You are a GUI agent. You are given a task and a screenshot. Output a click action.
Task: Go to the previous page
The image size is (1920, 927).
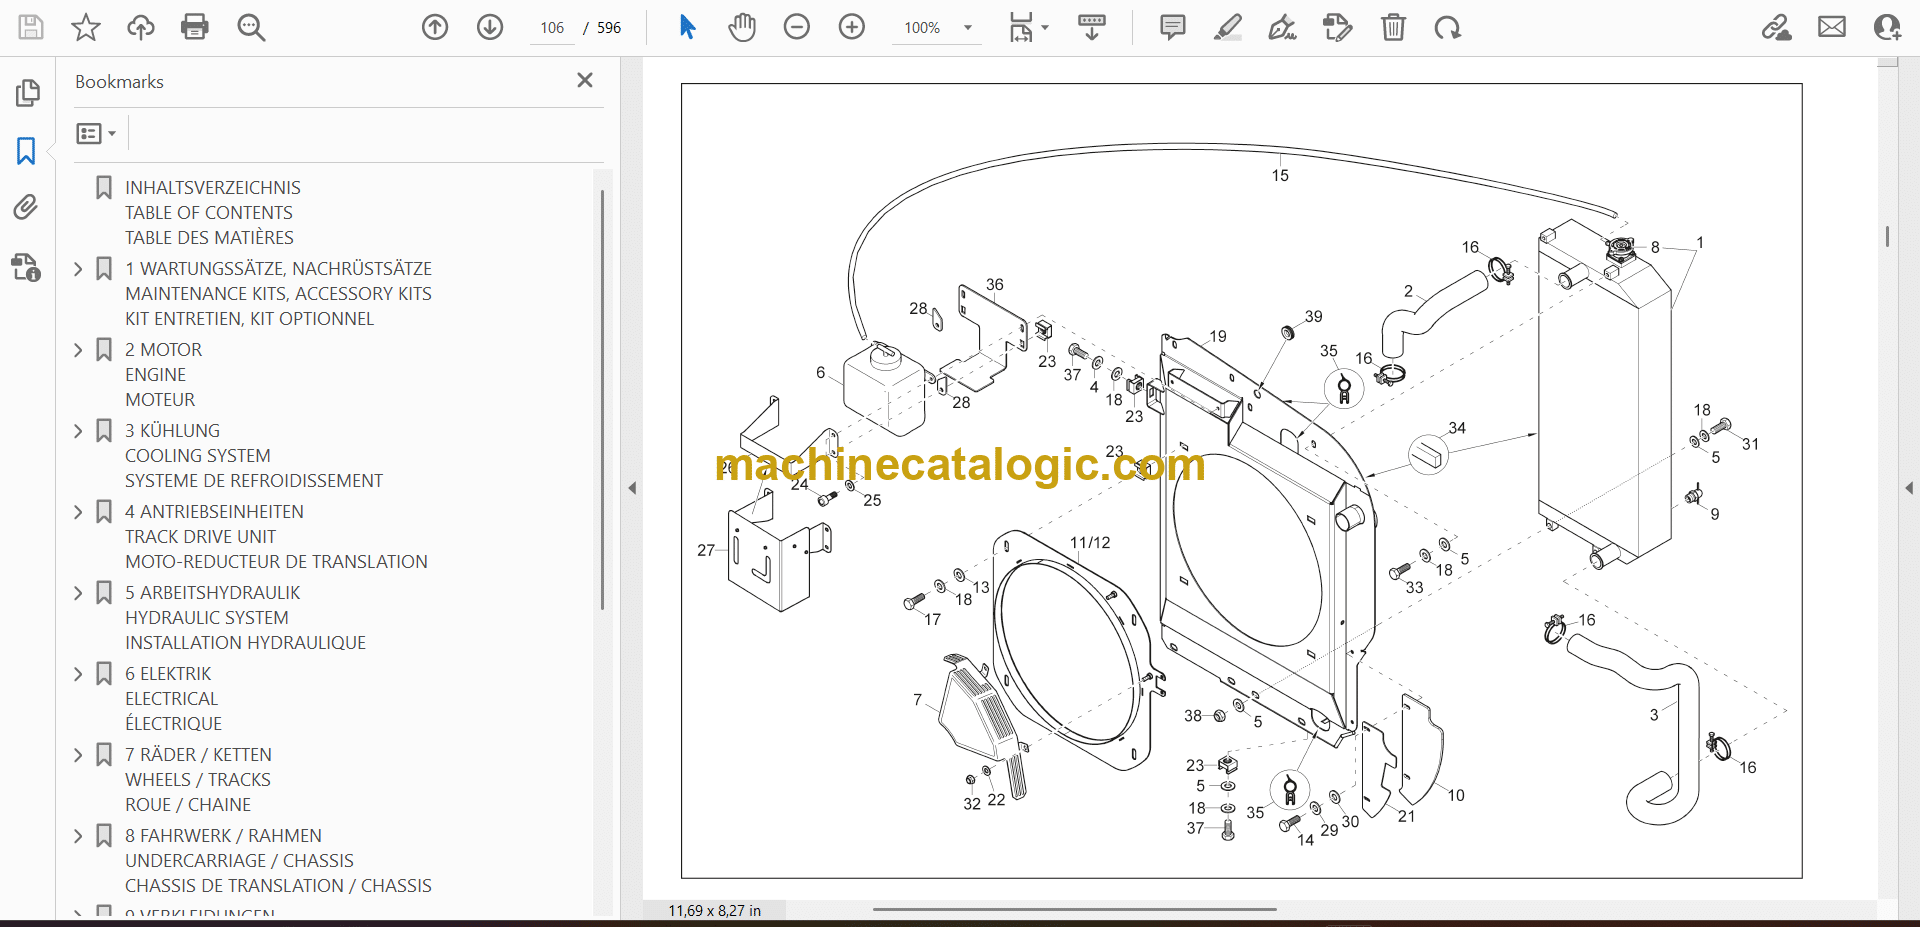(435, 27)
